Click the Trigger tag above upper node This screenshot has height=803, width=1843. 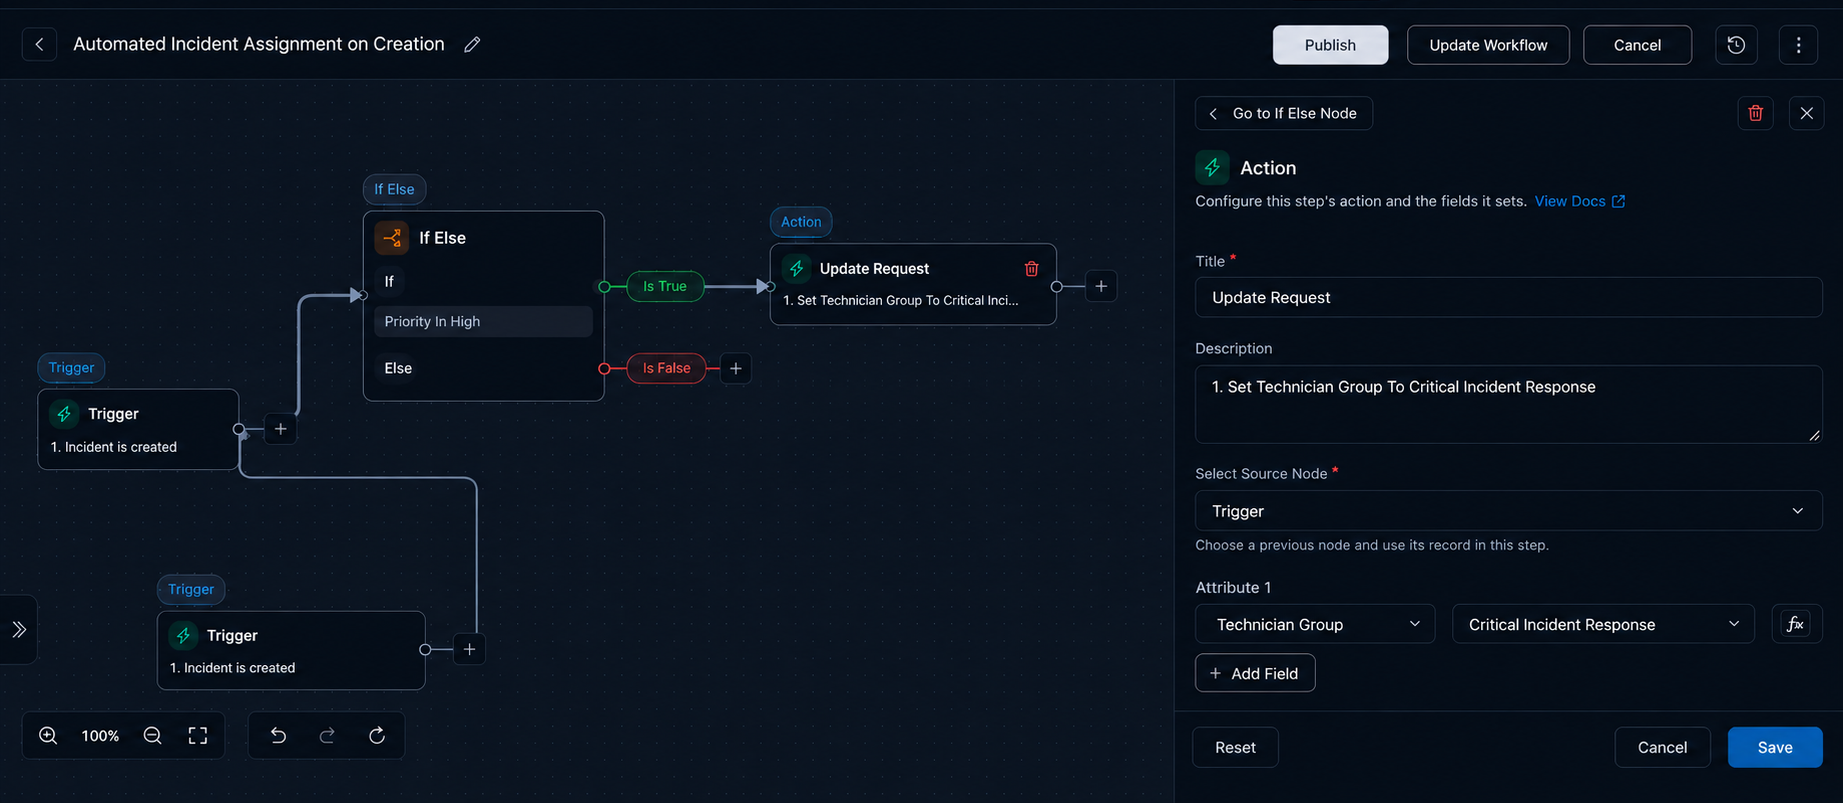(72, 367)
